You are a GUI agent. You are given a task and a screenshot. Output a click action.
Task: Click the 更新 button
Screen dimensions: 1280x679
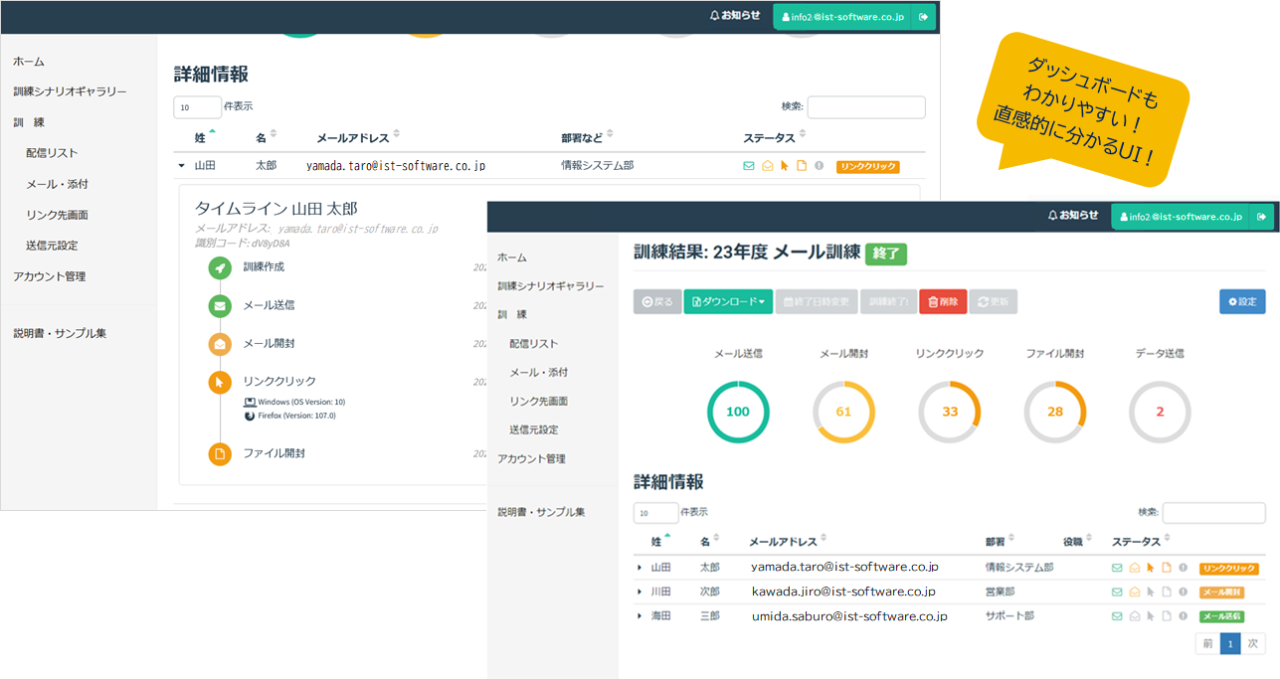pos(994,301)
